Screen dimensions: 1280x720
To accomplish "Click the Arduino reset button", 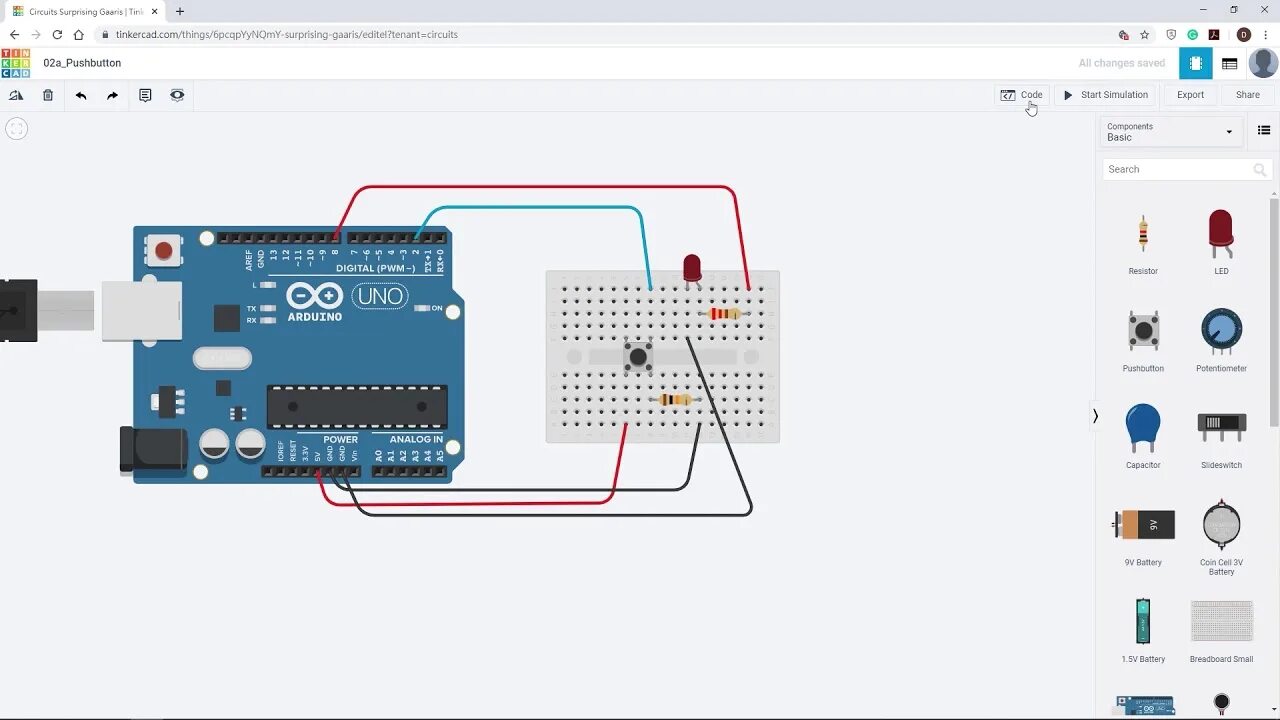I will point(164,250).
